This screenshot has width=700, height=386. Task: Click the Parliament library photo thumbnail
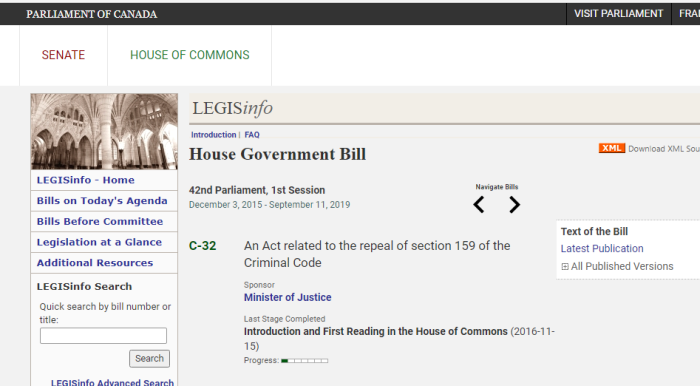[104, 131]
